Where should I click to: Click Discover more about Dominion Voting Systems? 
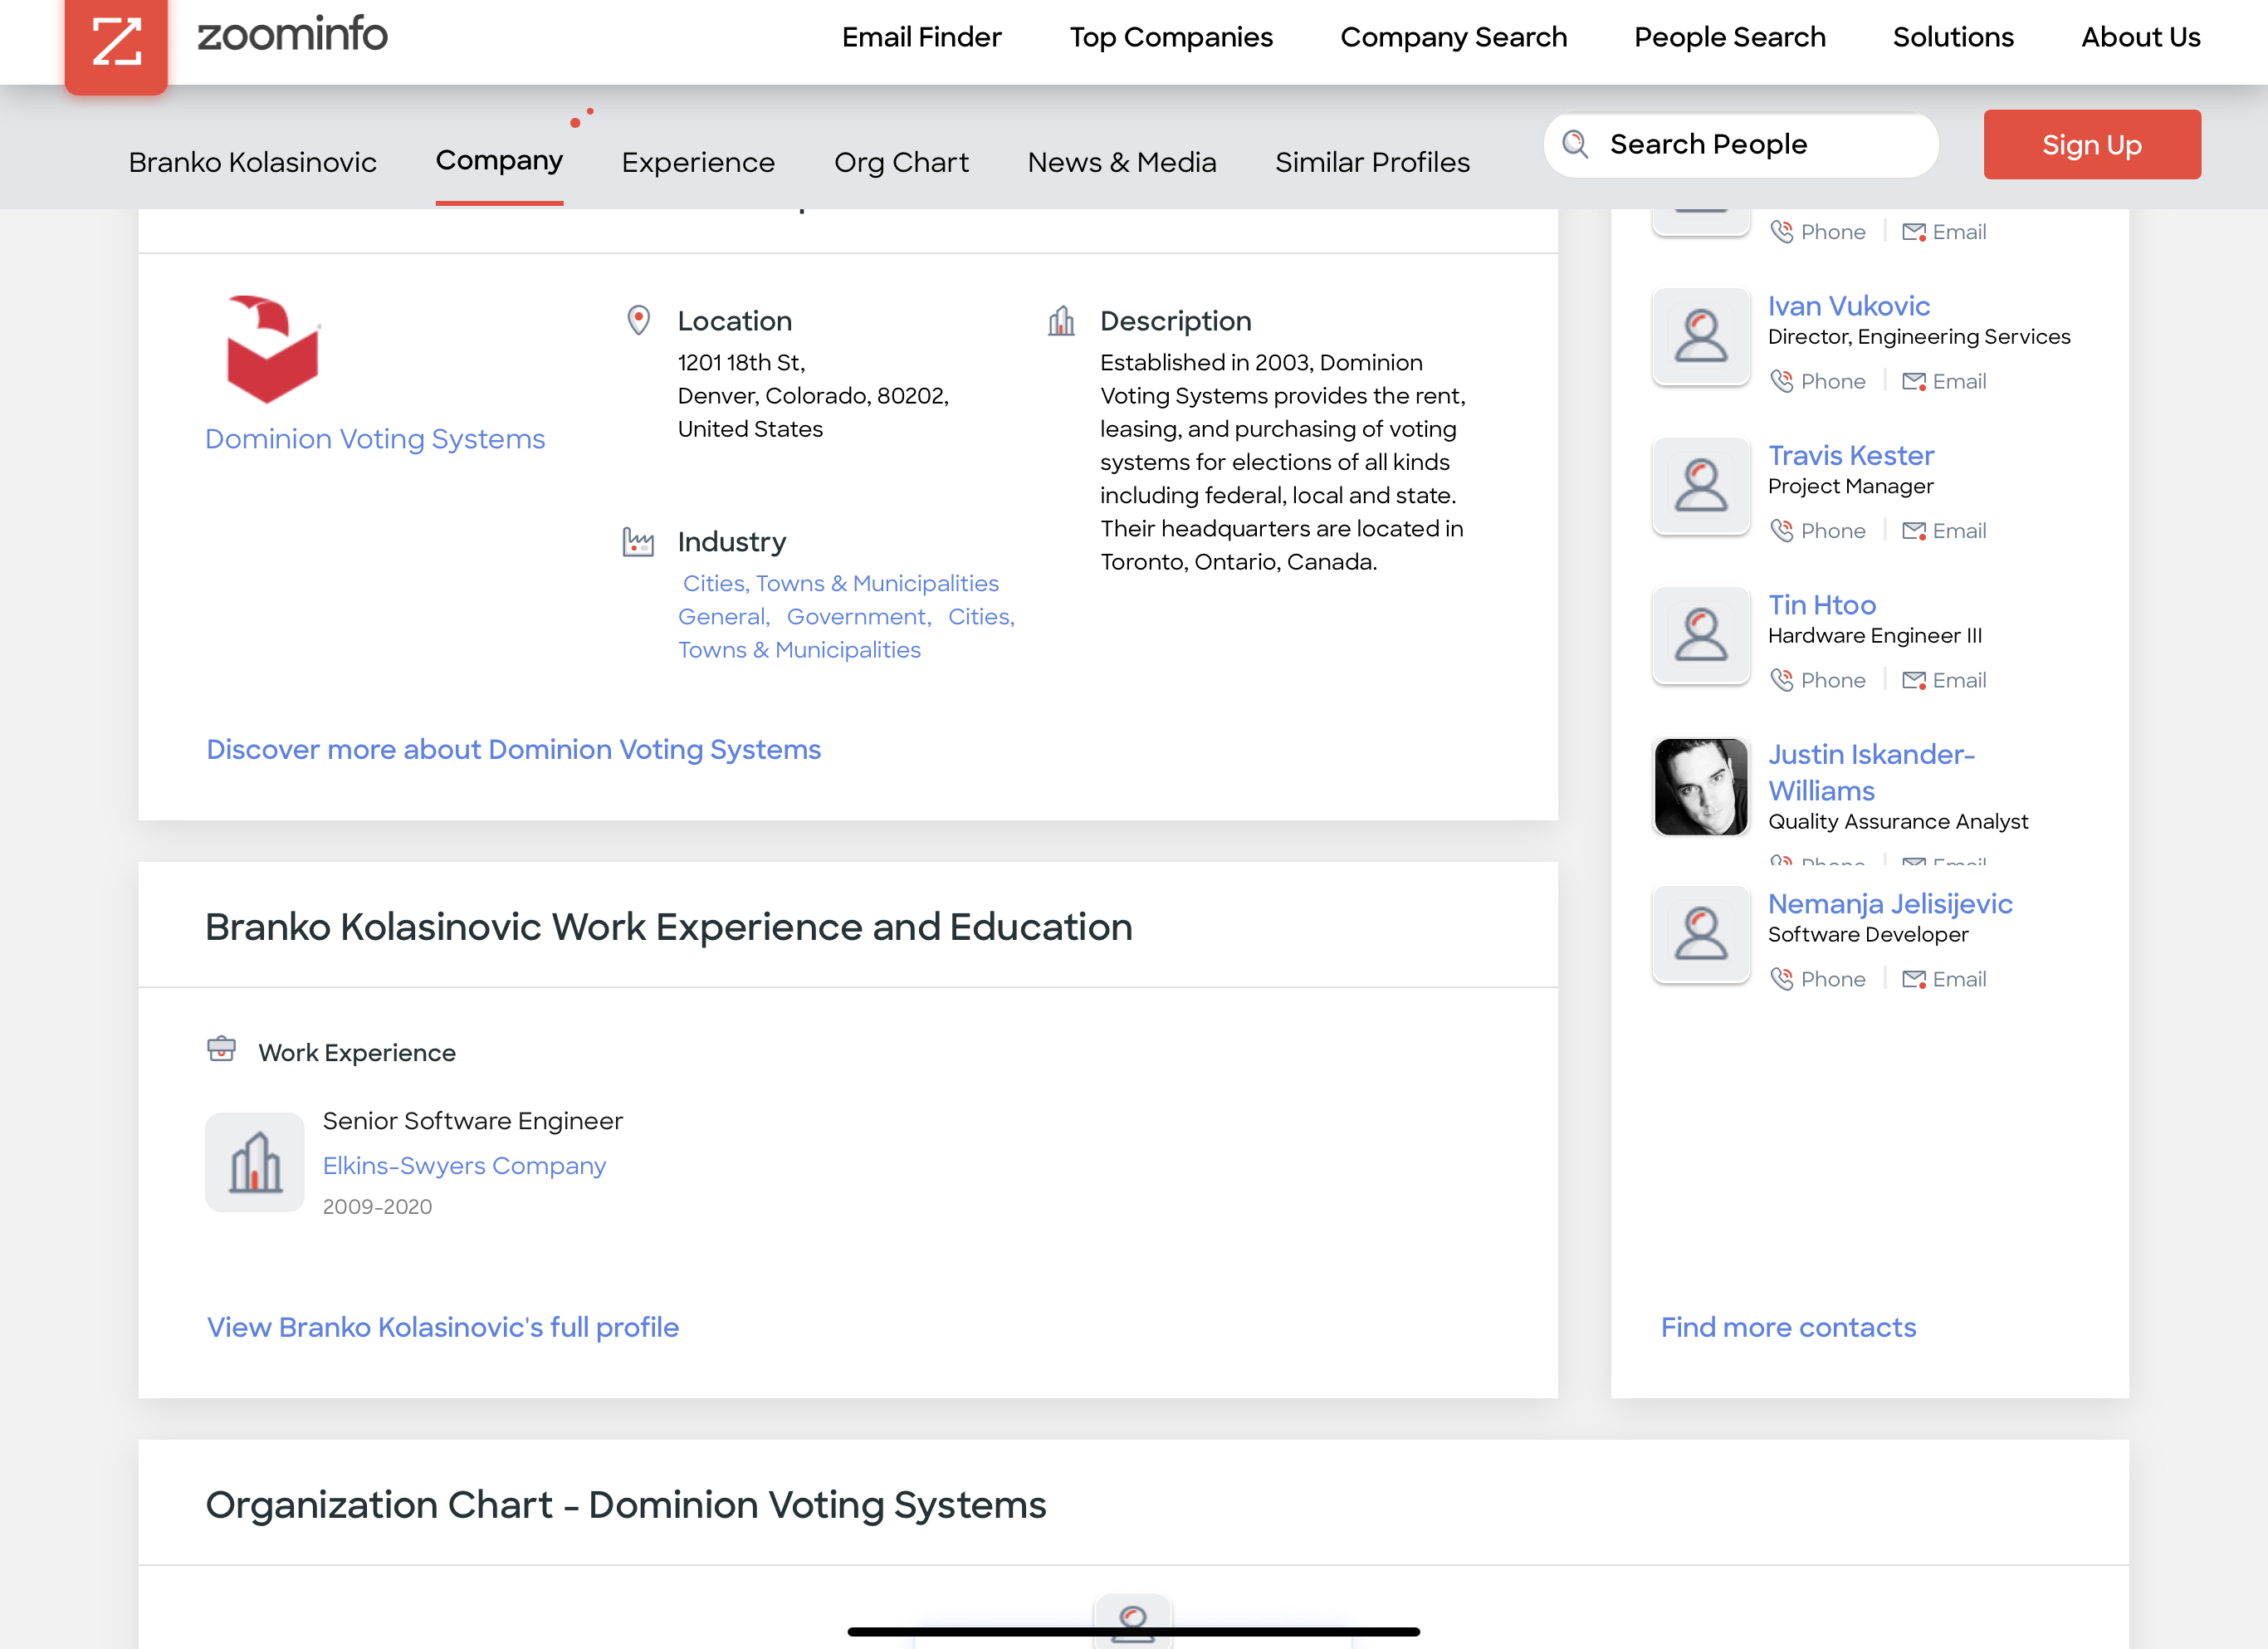pos(513,749)
